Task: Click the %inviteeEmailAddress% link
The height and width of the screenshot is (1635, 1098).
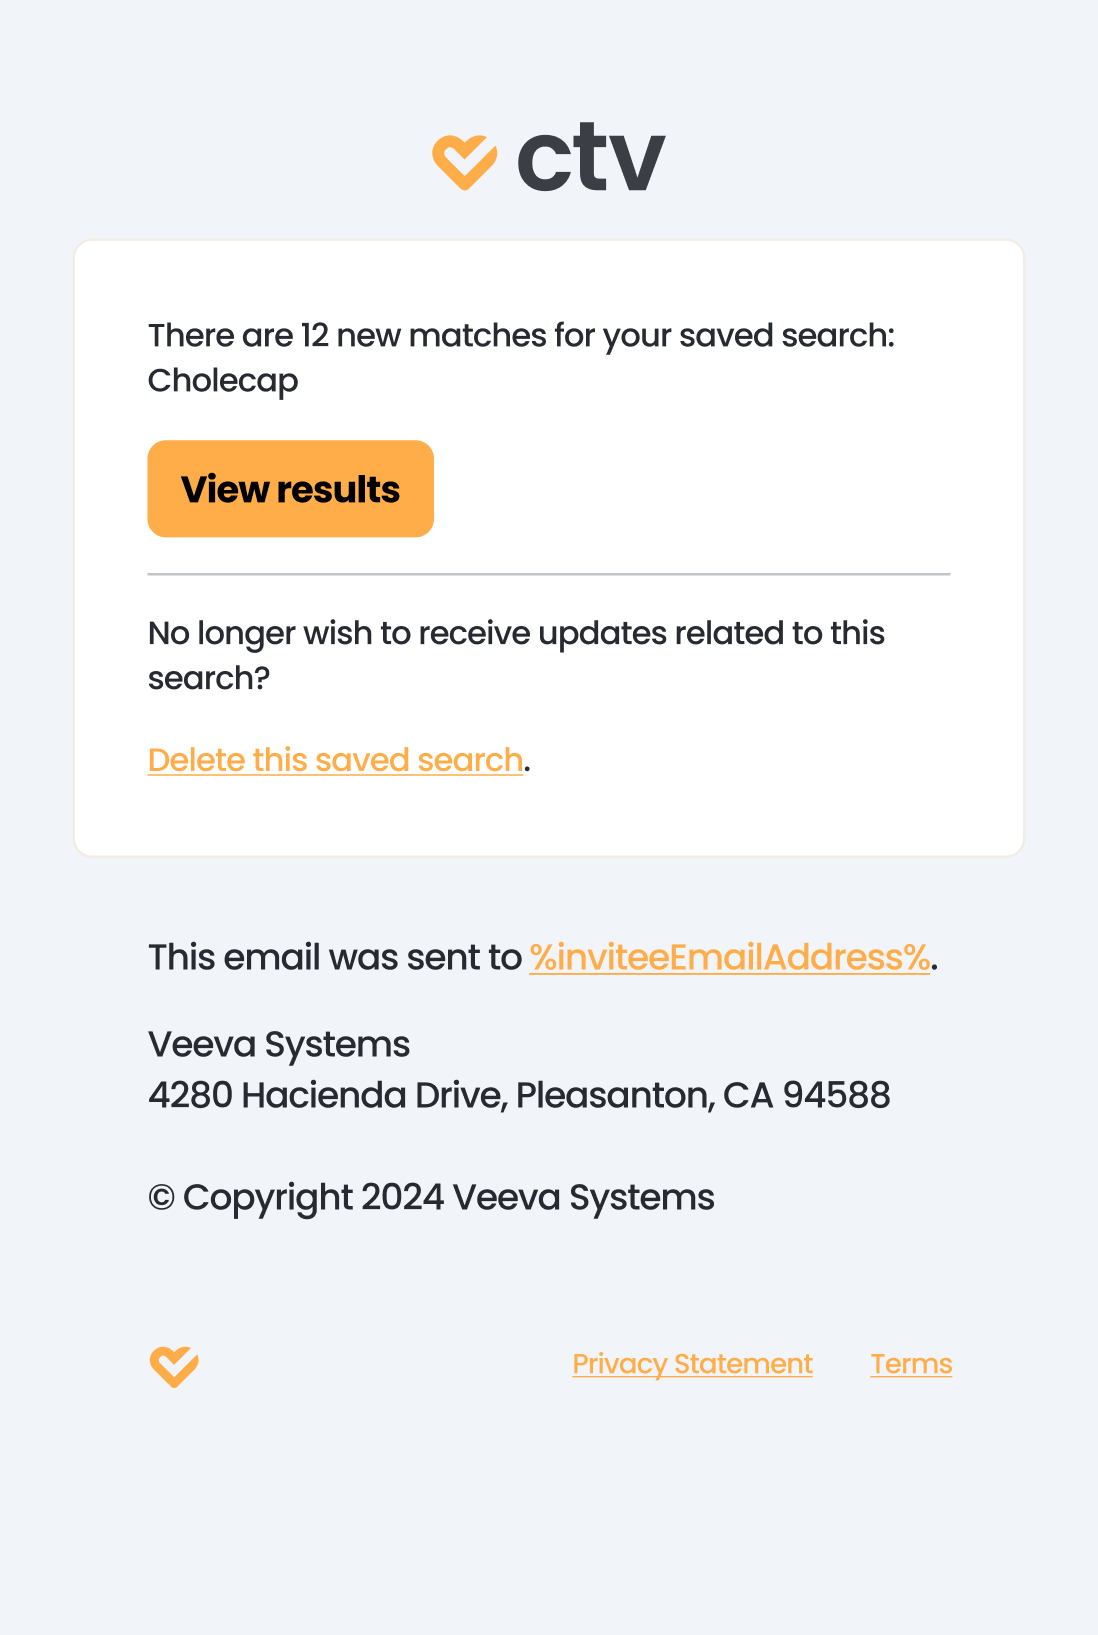Action: (x=729, y=957)
